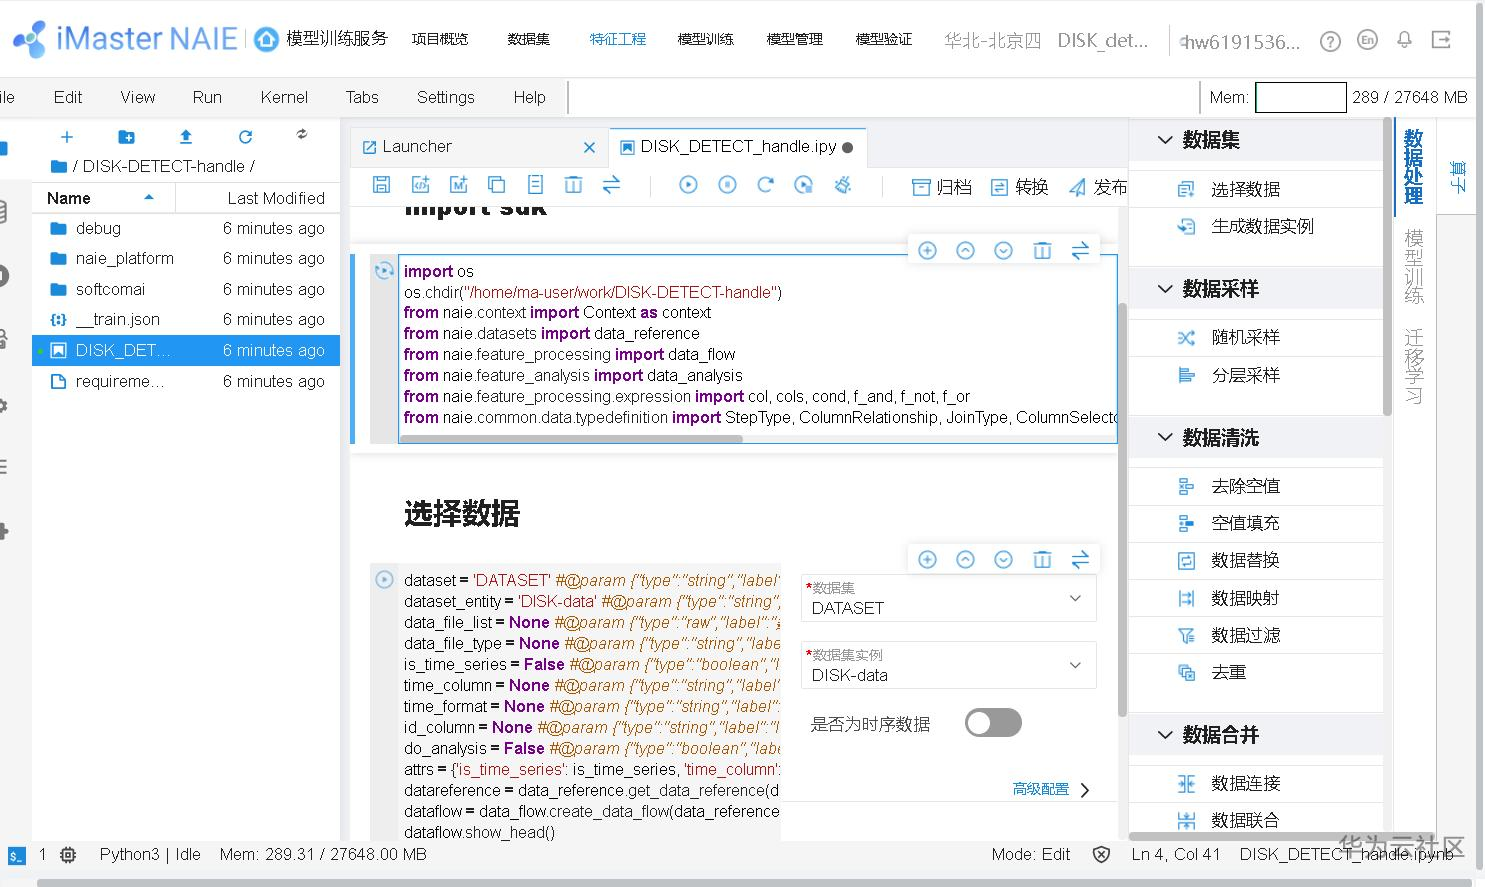Viewport: 1485px width, 887px height.
Task: Refresh the file list in the file browser
Action: point(245,137)
